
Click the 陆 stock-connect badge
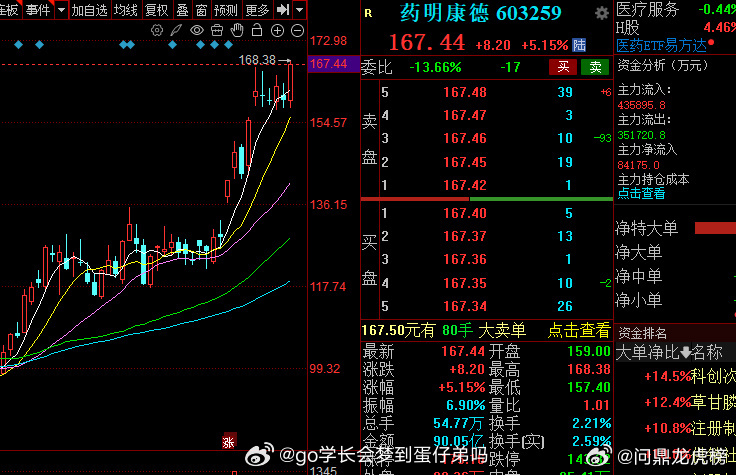coord(579,45)
